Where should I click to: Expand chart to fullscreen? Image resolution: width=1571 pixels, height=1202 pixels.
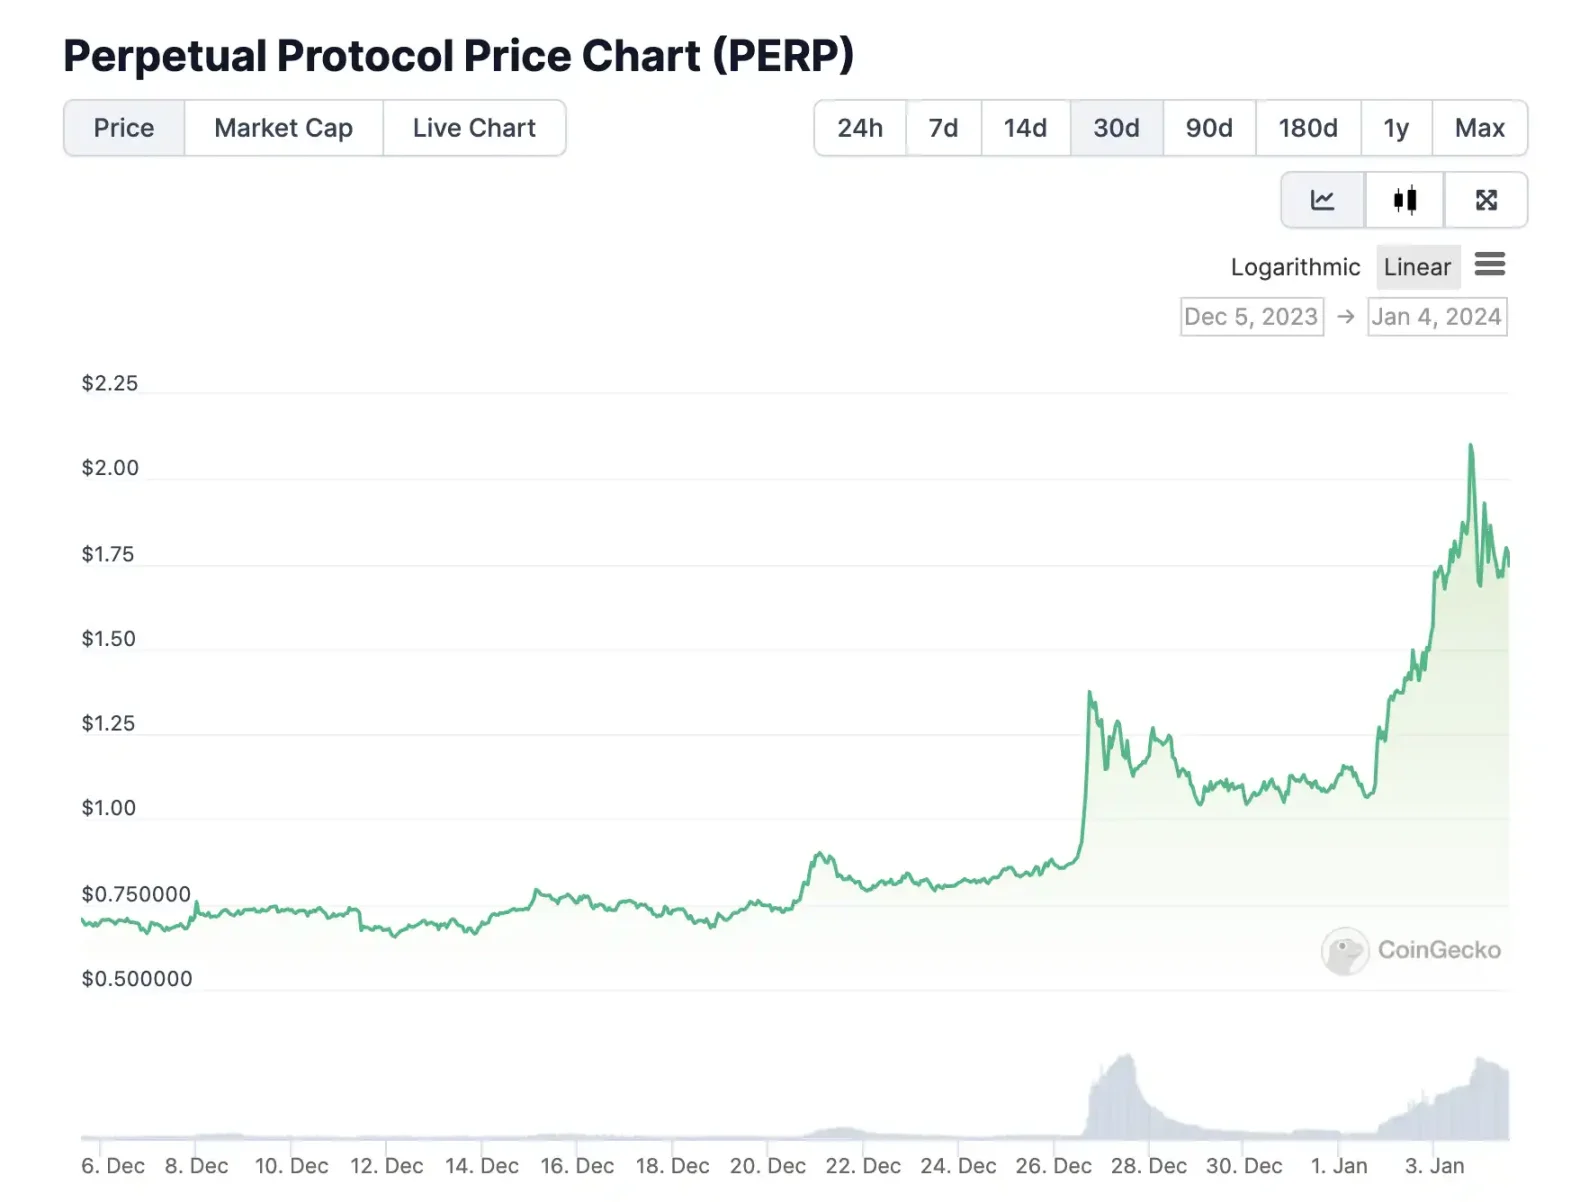1486,200
